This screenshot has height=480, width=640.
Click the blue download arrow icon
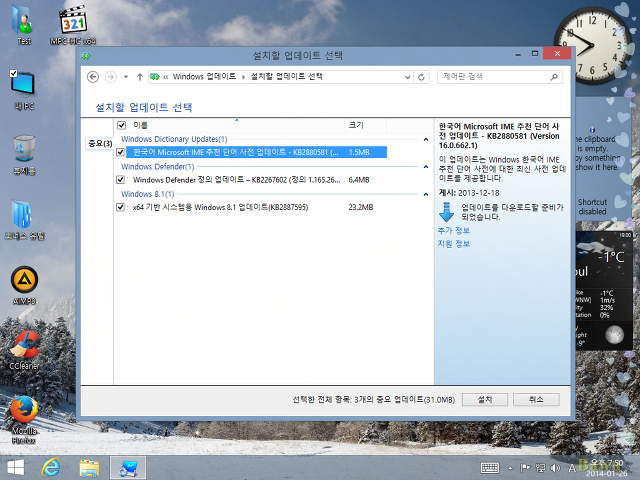point(447,212)
